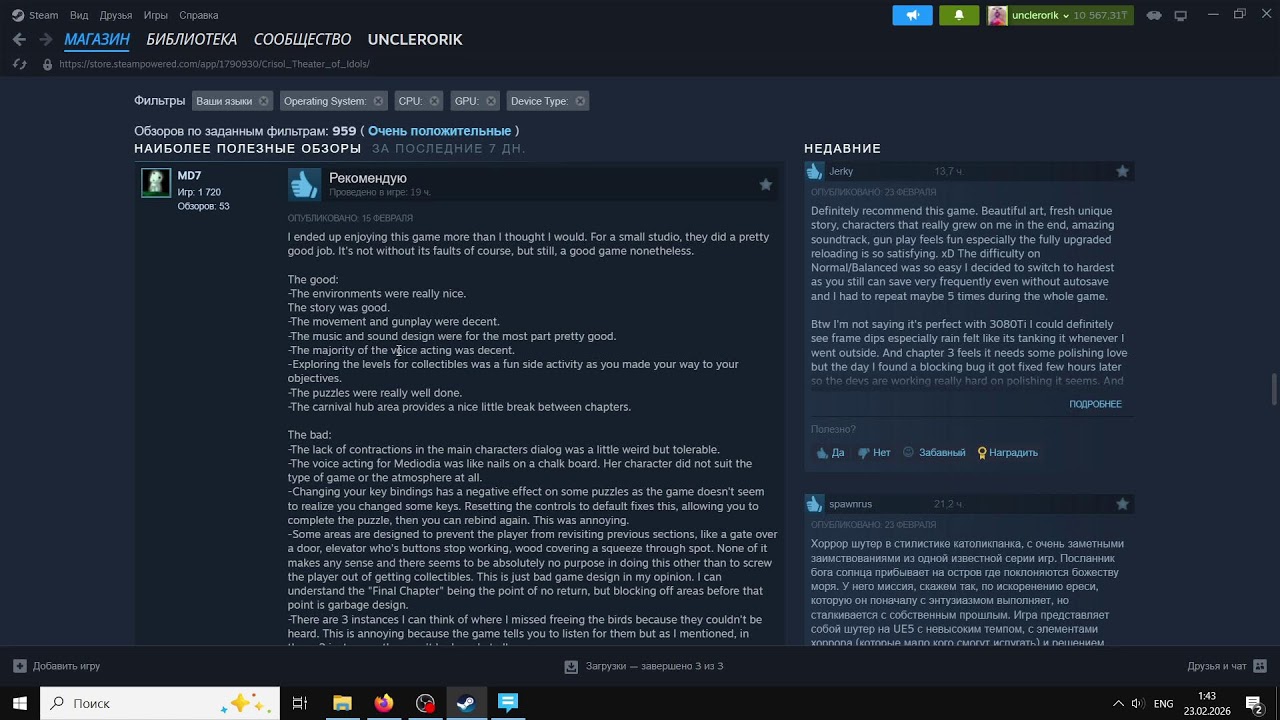The height and width of the screenshot is (720, 1280).
Task: Open Task View in taskbar
Action: point(299,703)
